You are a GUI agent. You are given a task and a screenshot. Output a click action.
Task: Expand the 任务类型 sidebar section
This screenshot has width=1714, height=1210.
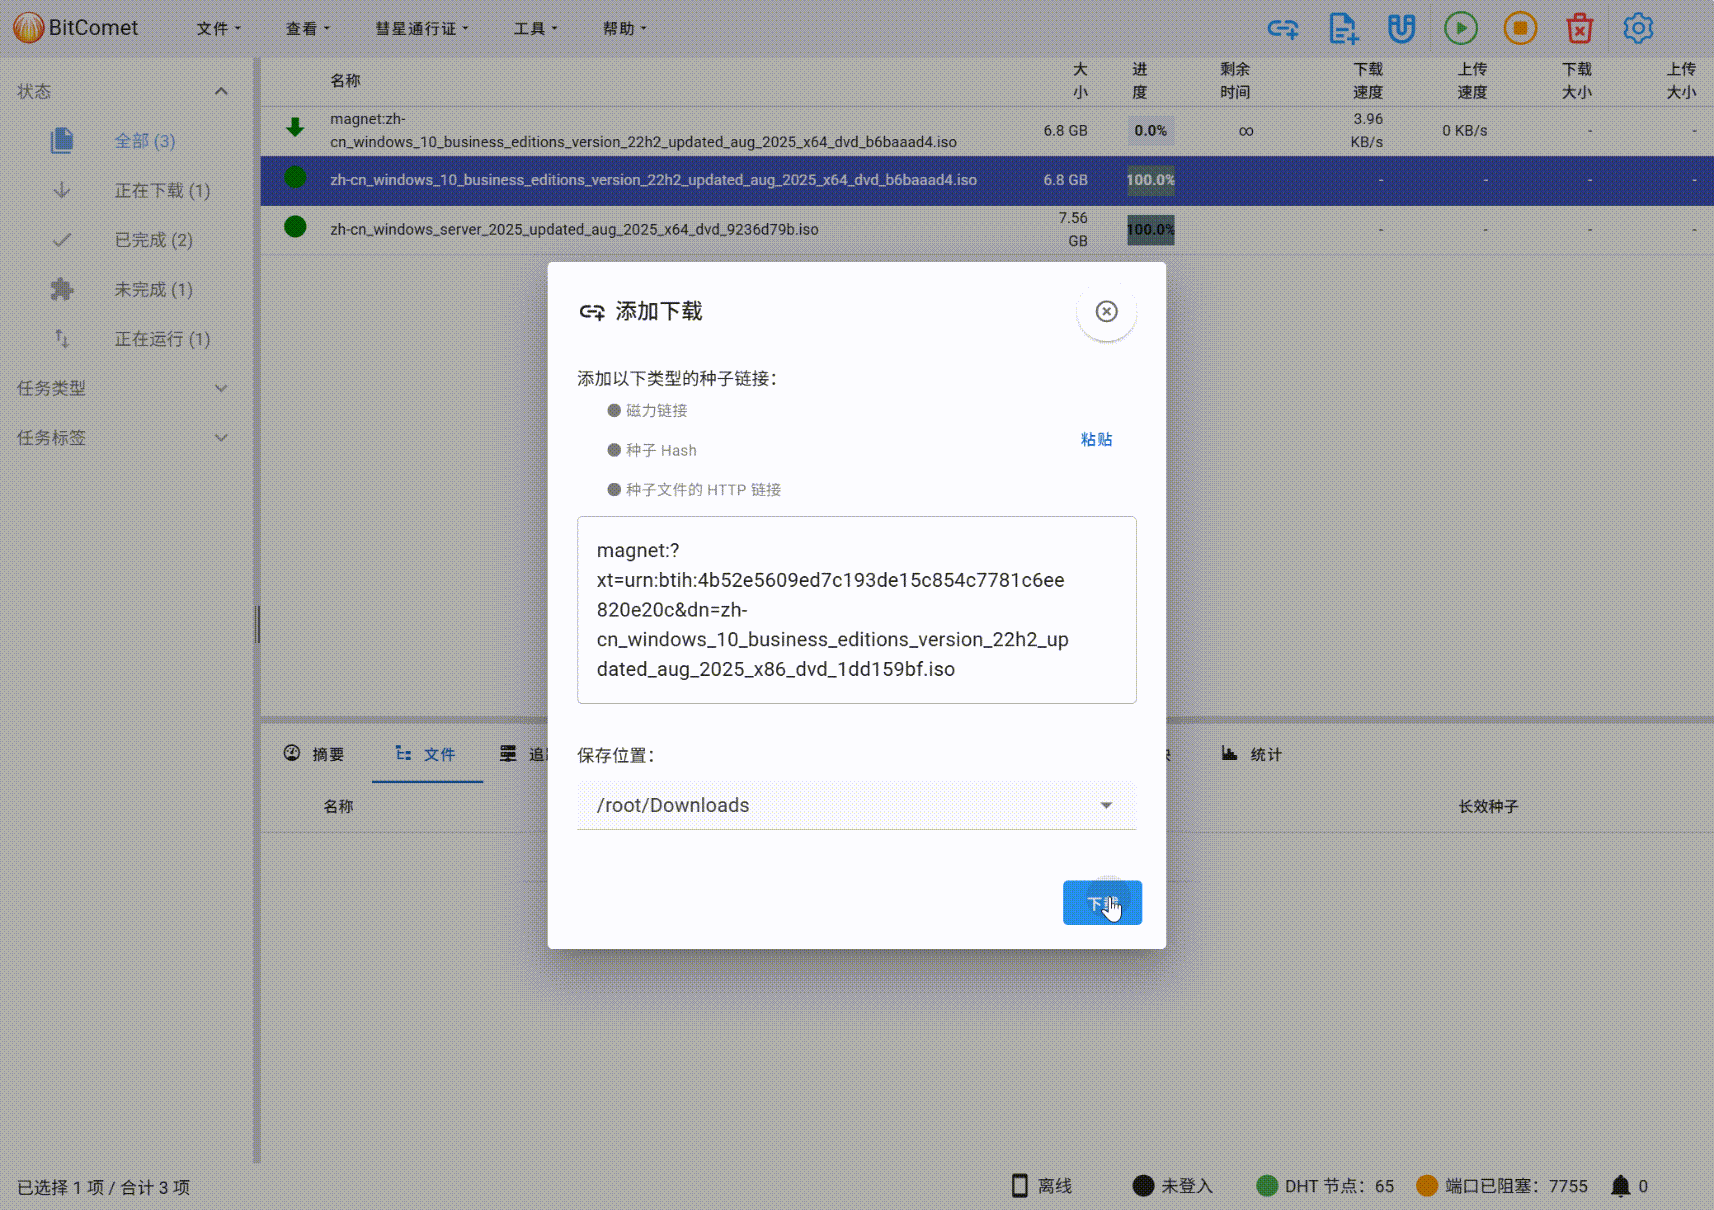pos(221,388)
